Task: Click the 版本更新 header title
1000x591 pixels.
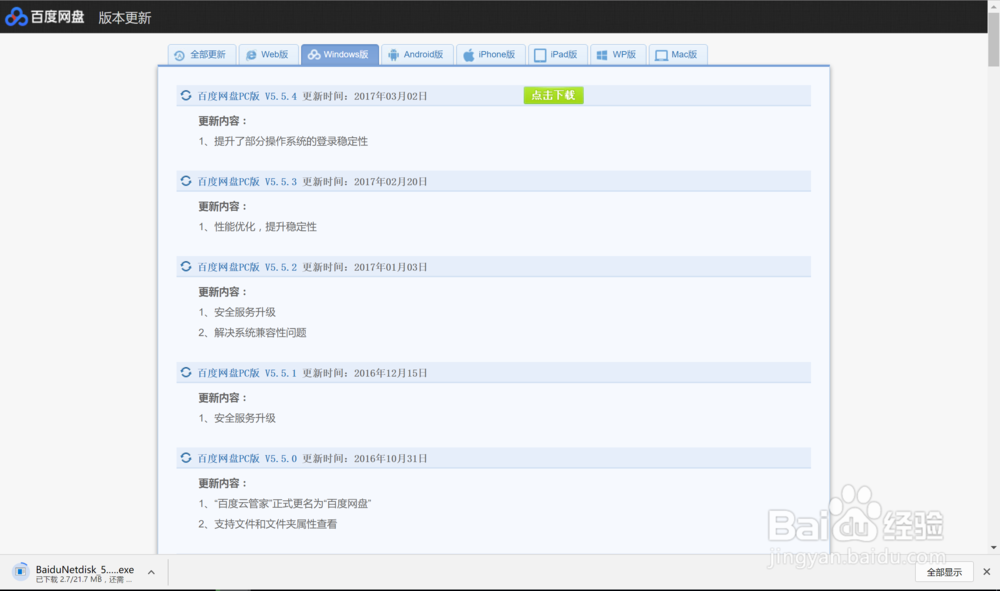Action: (124, 18)
